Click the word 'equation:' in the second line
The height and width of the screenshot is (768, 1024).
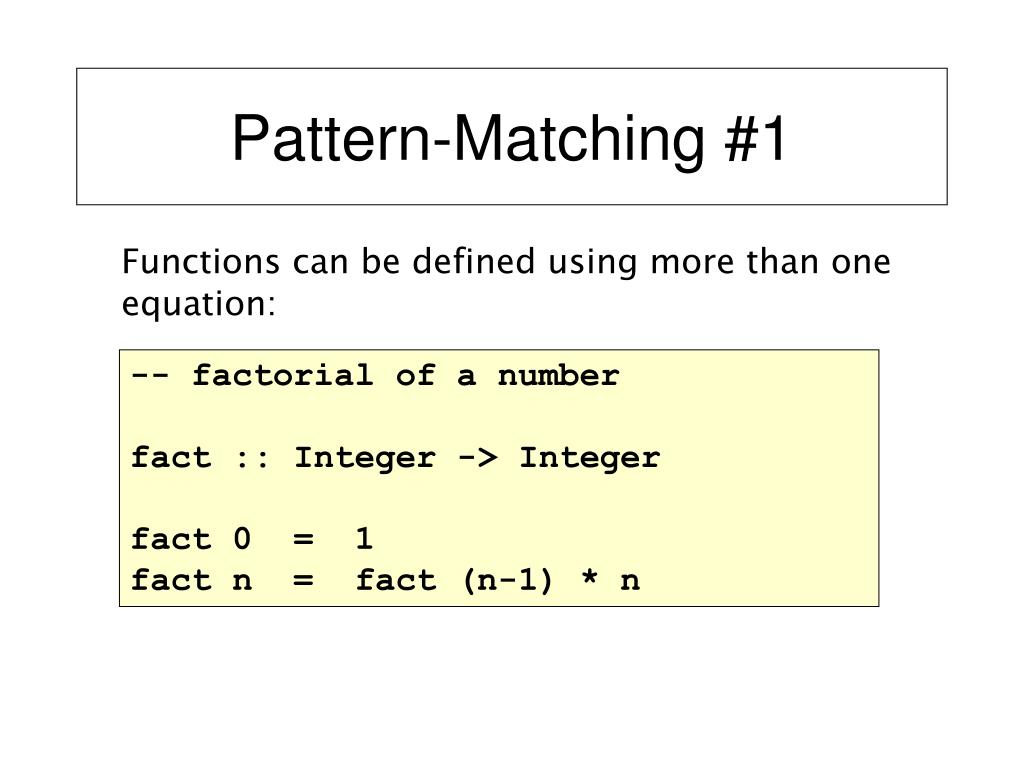(x=199, y=304)
